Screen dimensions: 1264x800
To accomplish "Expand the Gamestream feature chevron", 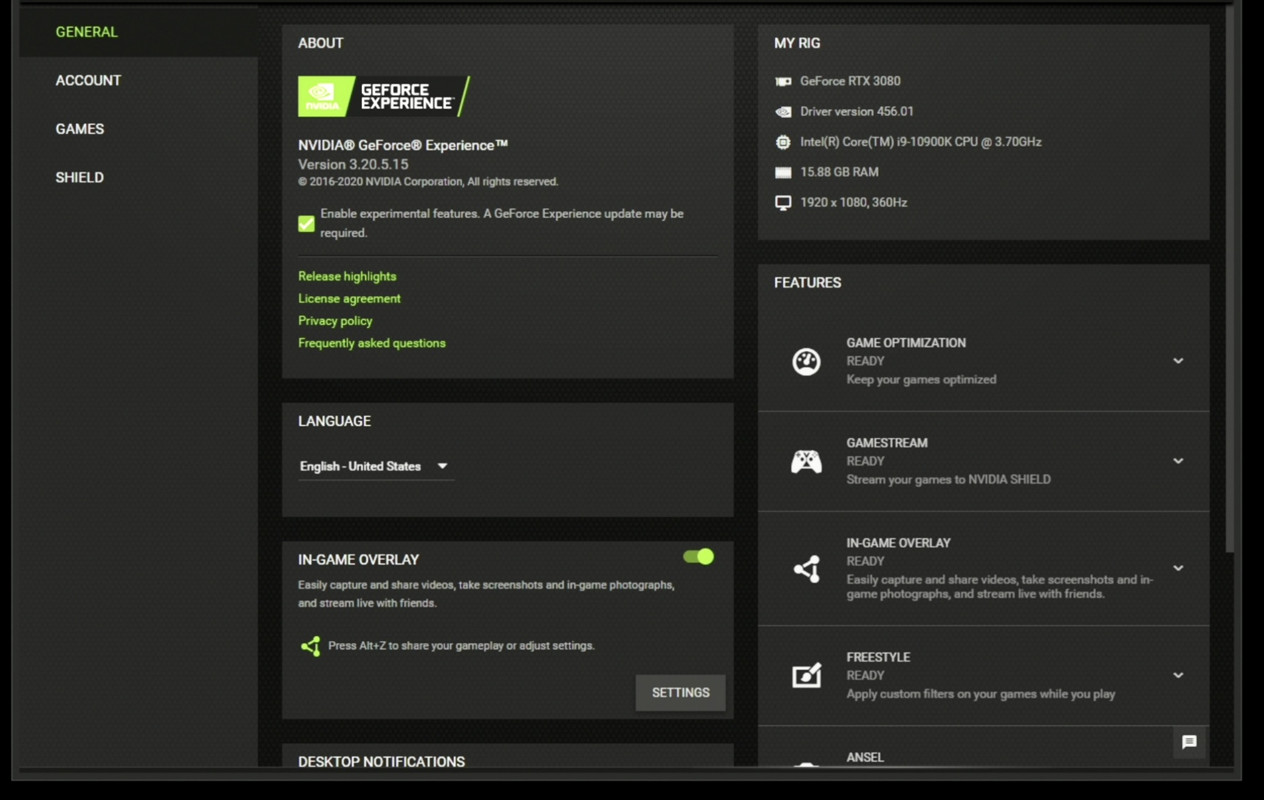I will click(x=1178, y=461).
